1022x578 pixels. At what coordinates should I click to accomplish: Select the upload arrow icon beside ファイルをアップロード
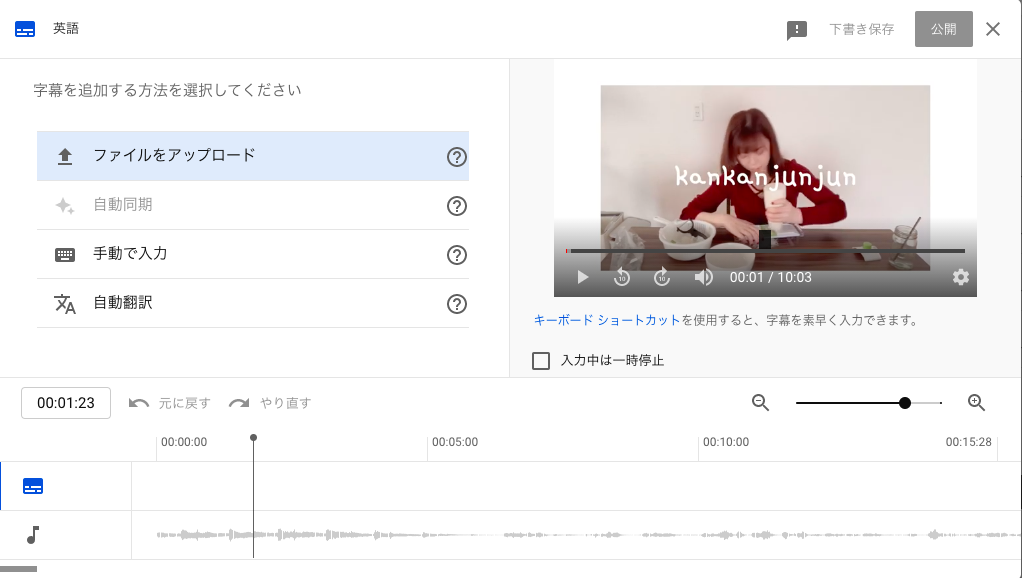(x=63, y=157)
